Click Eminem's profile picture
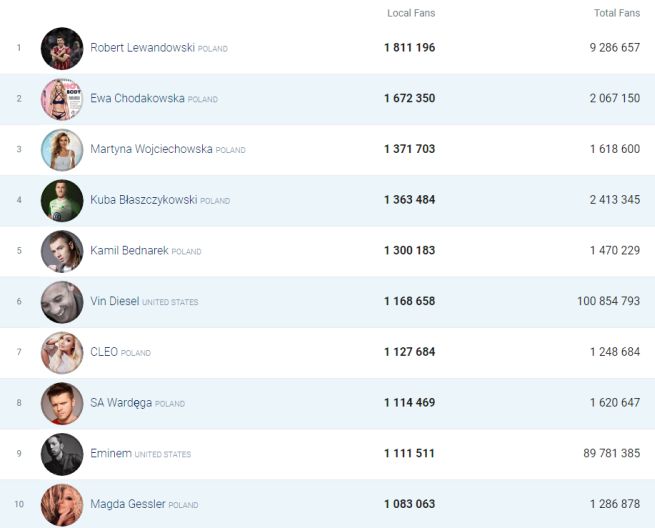 (x=62, y=454)
